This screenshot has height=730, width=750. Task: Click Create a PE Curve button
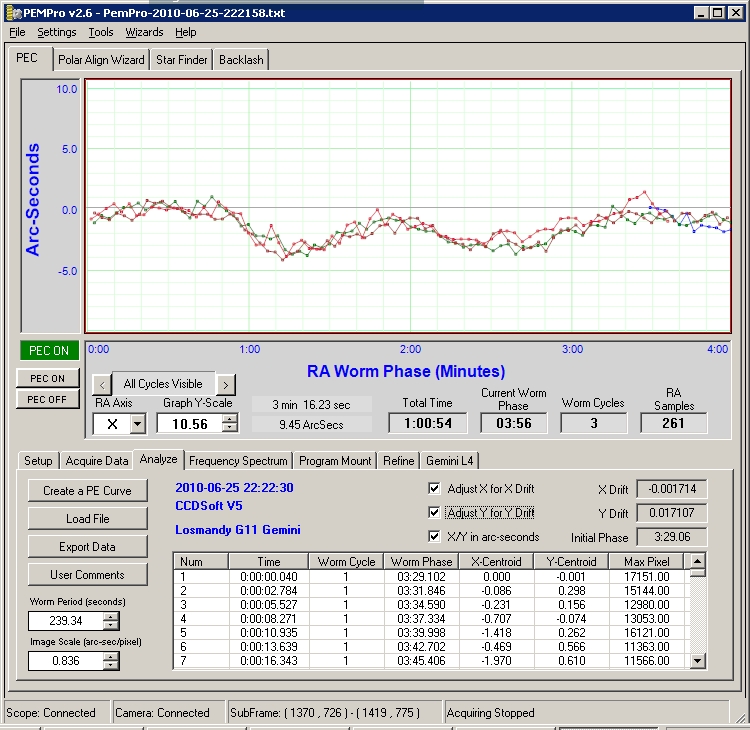point(88,491)
